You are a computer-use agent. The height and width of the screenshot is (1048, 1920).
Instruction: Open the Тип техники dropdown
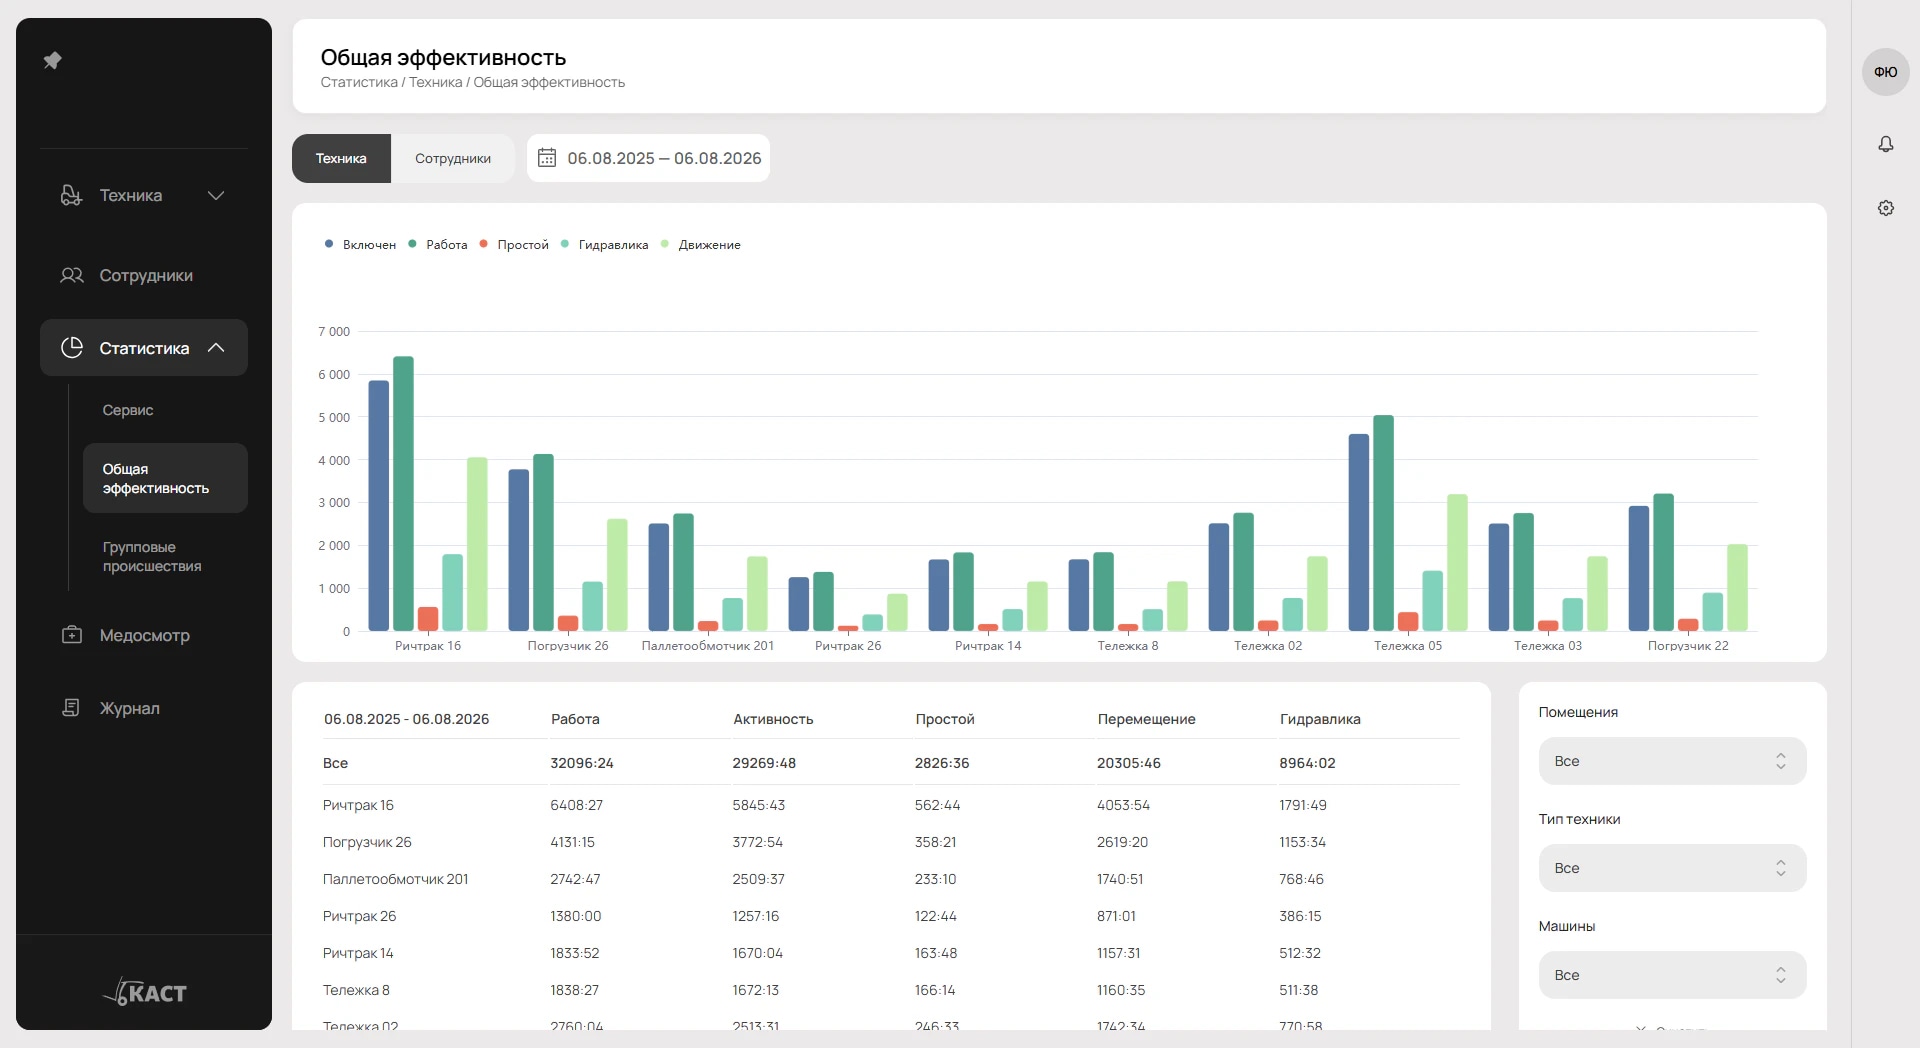1672,868
